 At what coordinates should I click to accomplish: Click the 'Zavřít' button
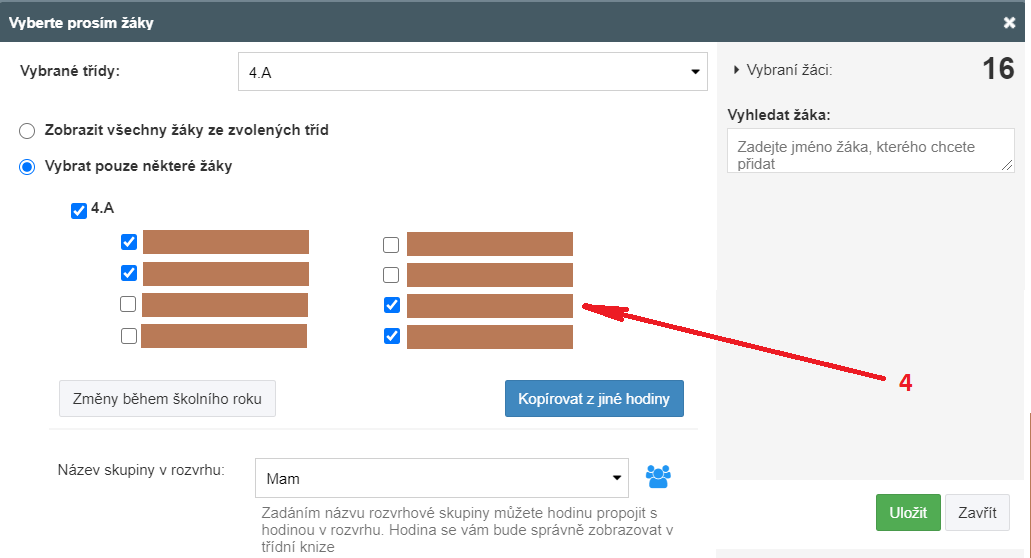977,513
